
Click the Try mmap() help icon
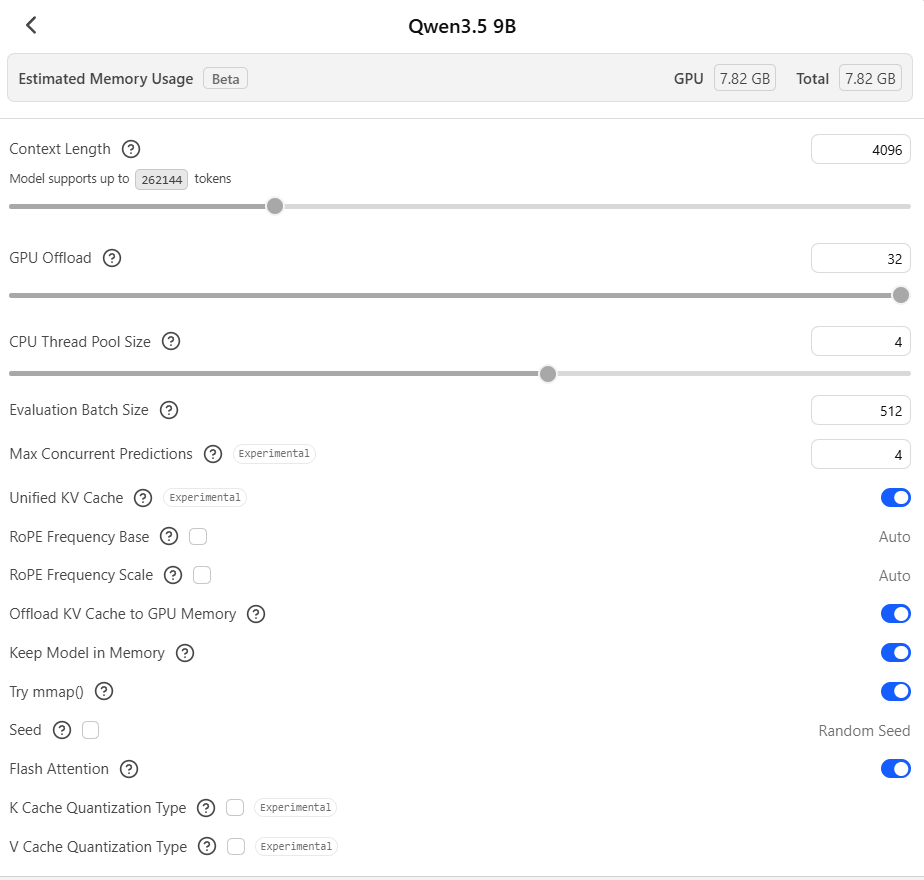pos(104,691)
